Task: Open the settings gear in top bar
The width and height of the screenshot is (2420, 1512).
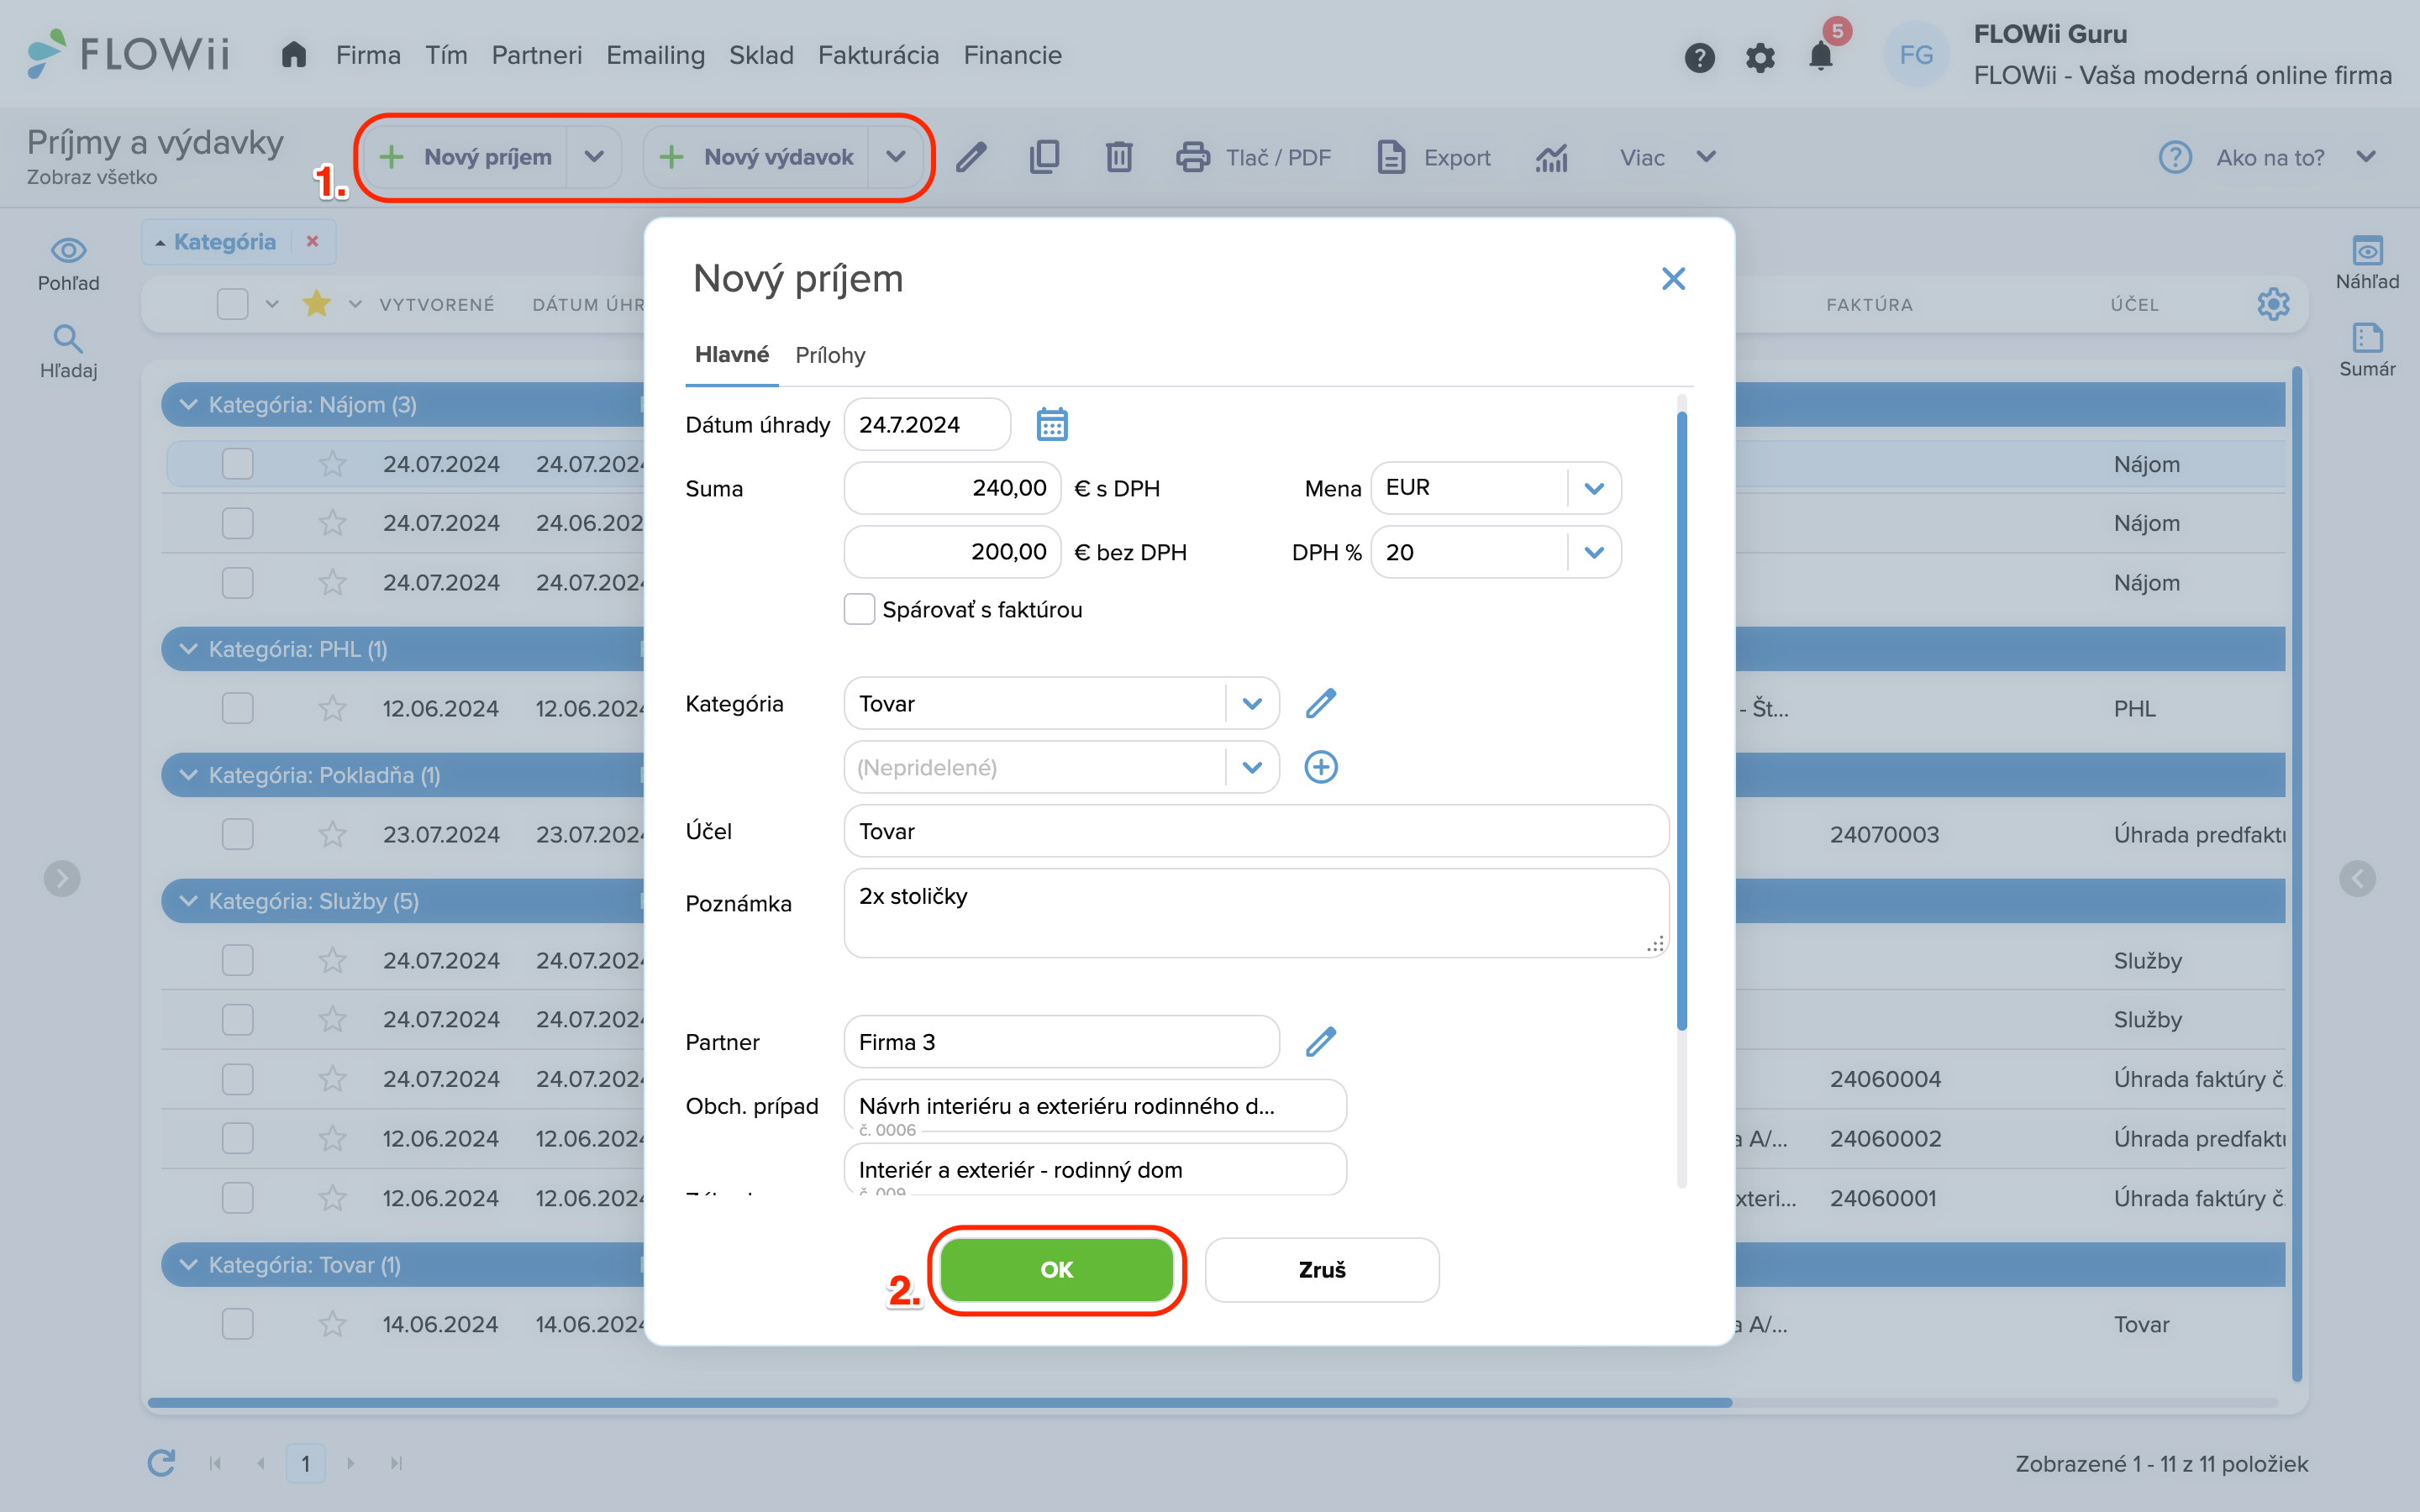Action: tap(1760, 57)
